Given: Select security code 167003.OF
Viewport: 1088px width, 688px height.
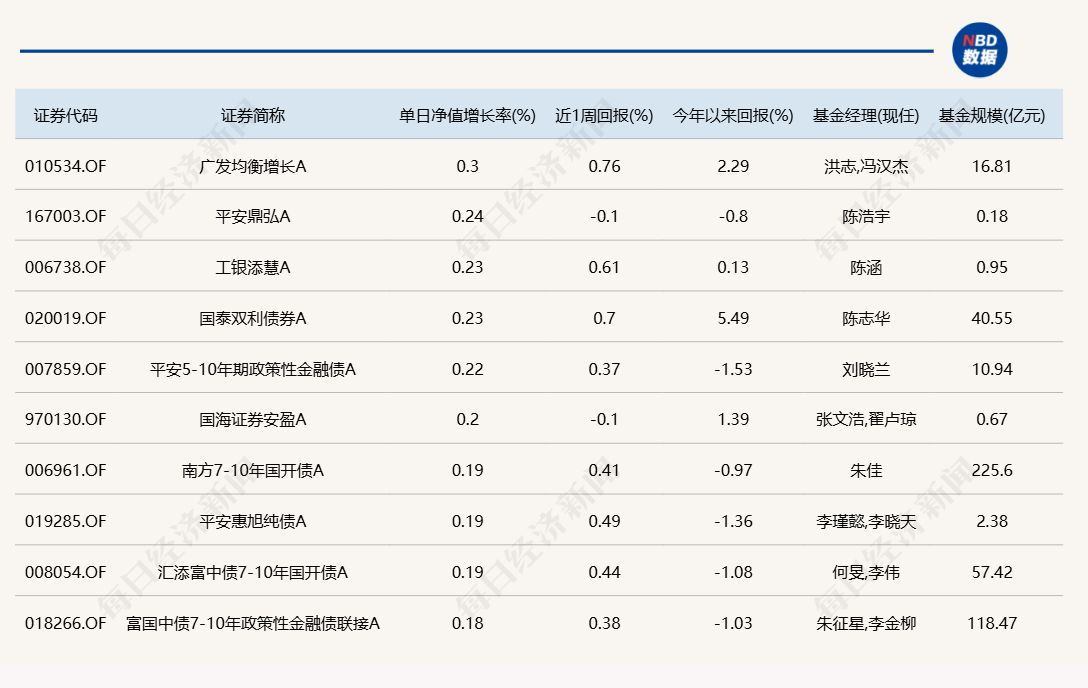Looking at the screenshot, I should click(65, 216).
